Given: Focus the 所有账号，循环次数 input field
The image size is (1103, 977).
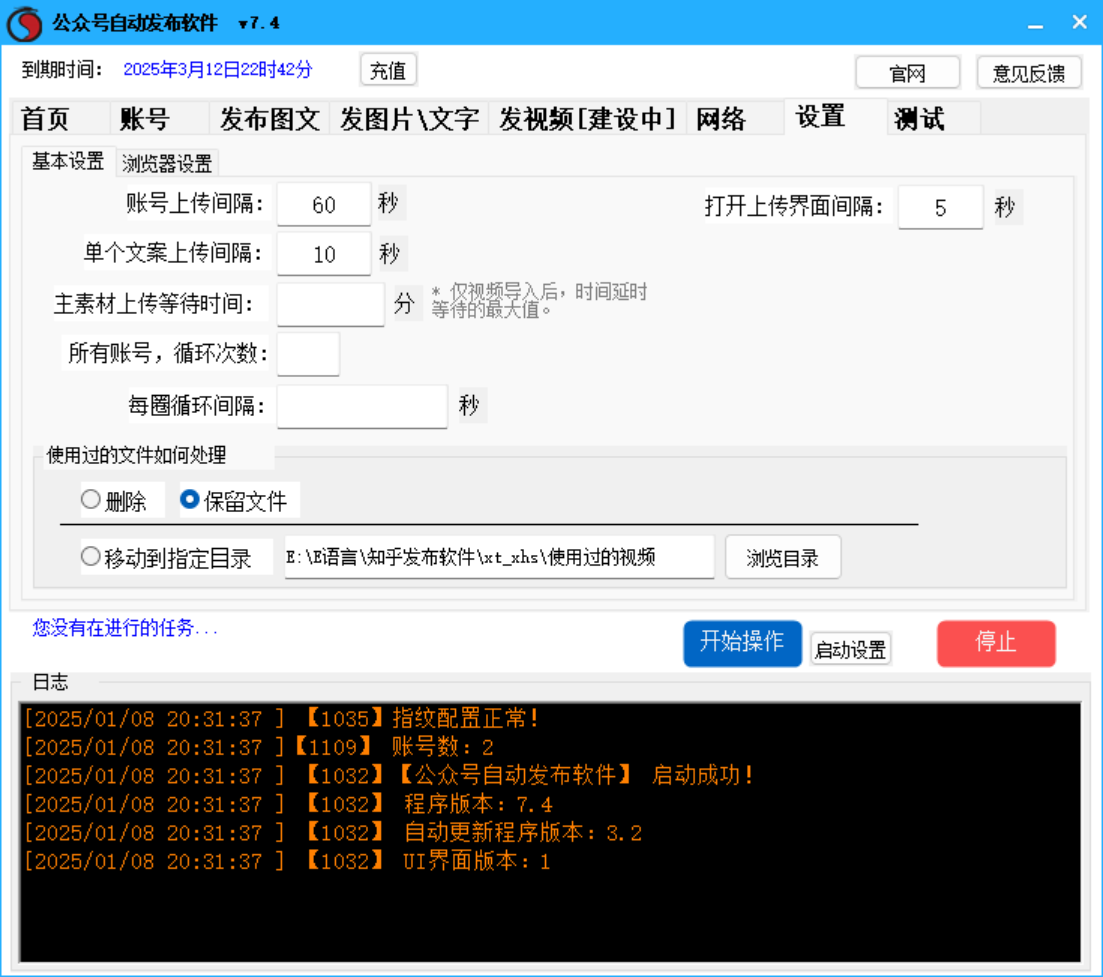Looking at the screenshot, I should coord(308,353).
